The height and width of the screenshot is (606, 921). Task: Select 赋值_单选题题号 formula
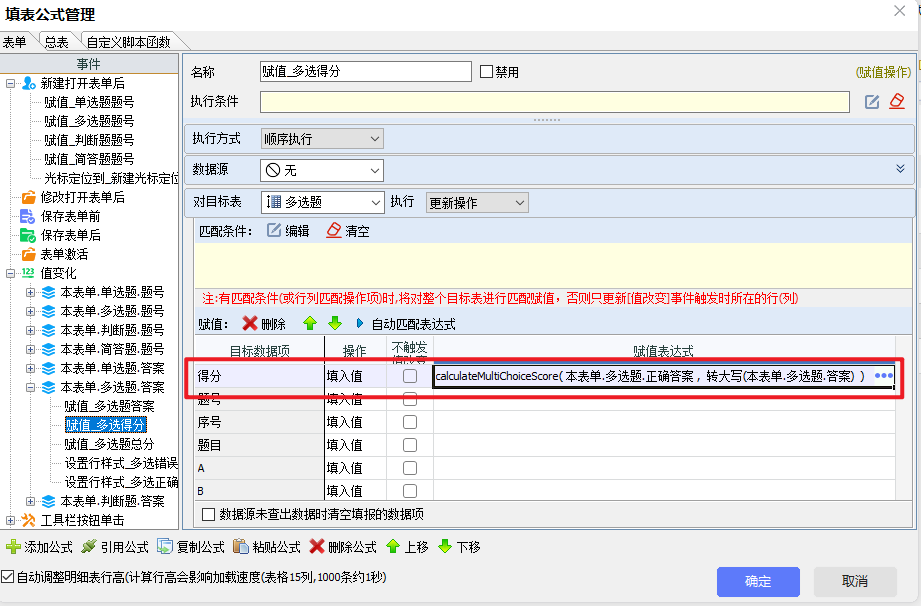click(89, 102)
